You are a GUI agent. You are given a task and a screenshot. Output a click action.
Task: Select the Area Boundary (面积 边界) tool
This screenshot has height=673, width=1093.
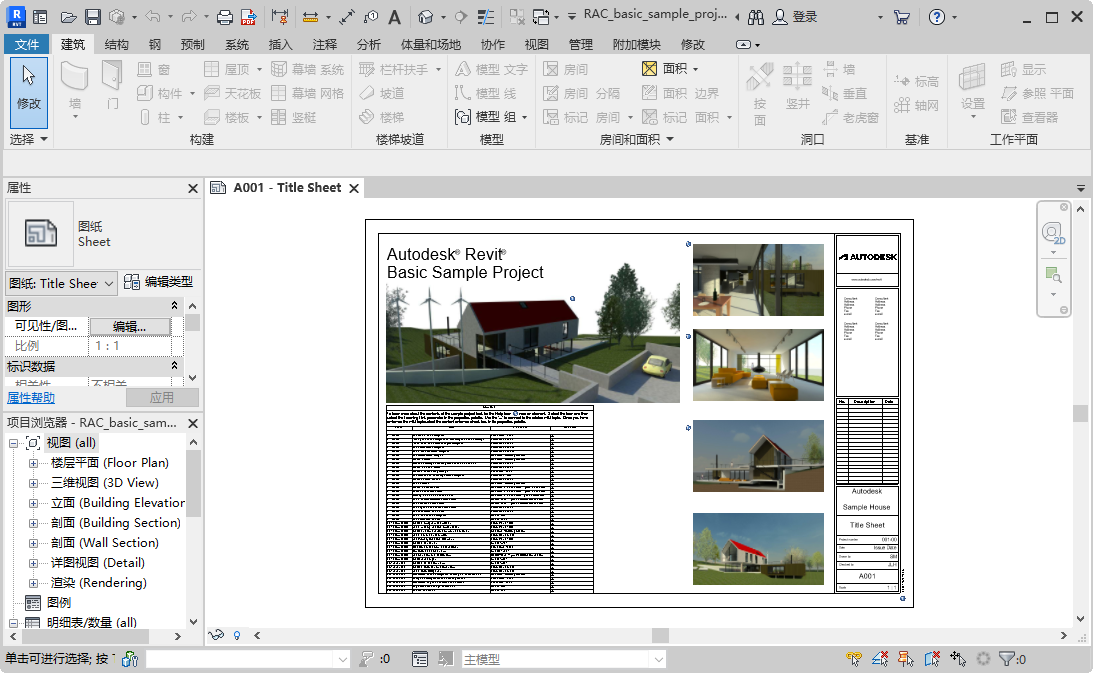pos(680,93)
